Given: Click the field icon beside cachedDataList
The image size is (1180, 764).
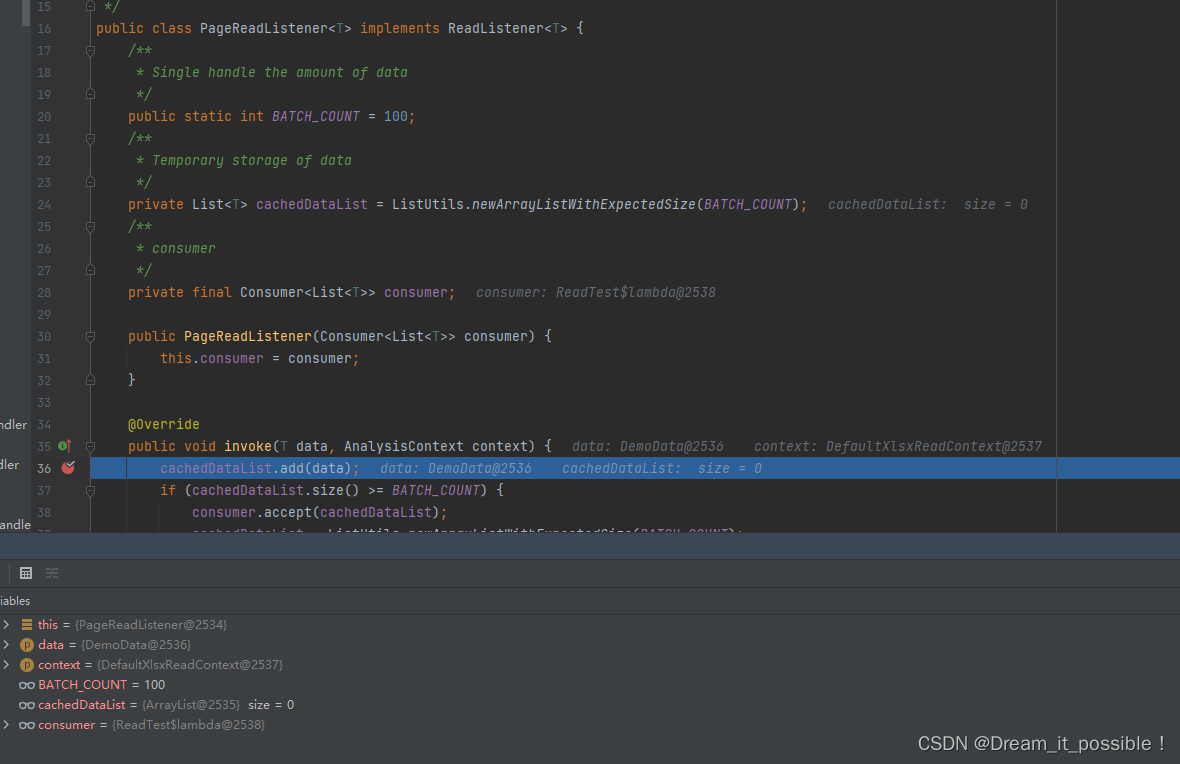Looking at the screenshot, I should (27, 704).
